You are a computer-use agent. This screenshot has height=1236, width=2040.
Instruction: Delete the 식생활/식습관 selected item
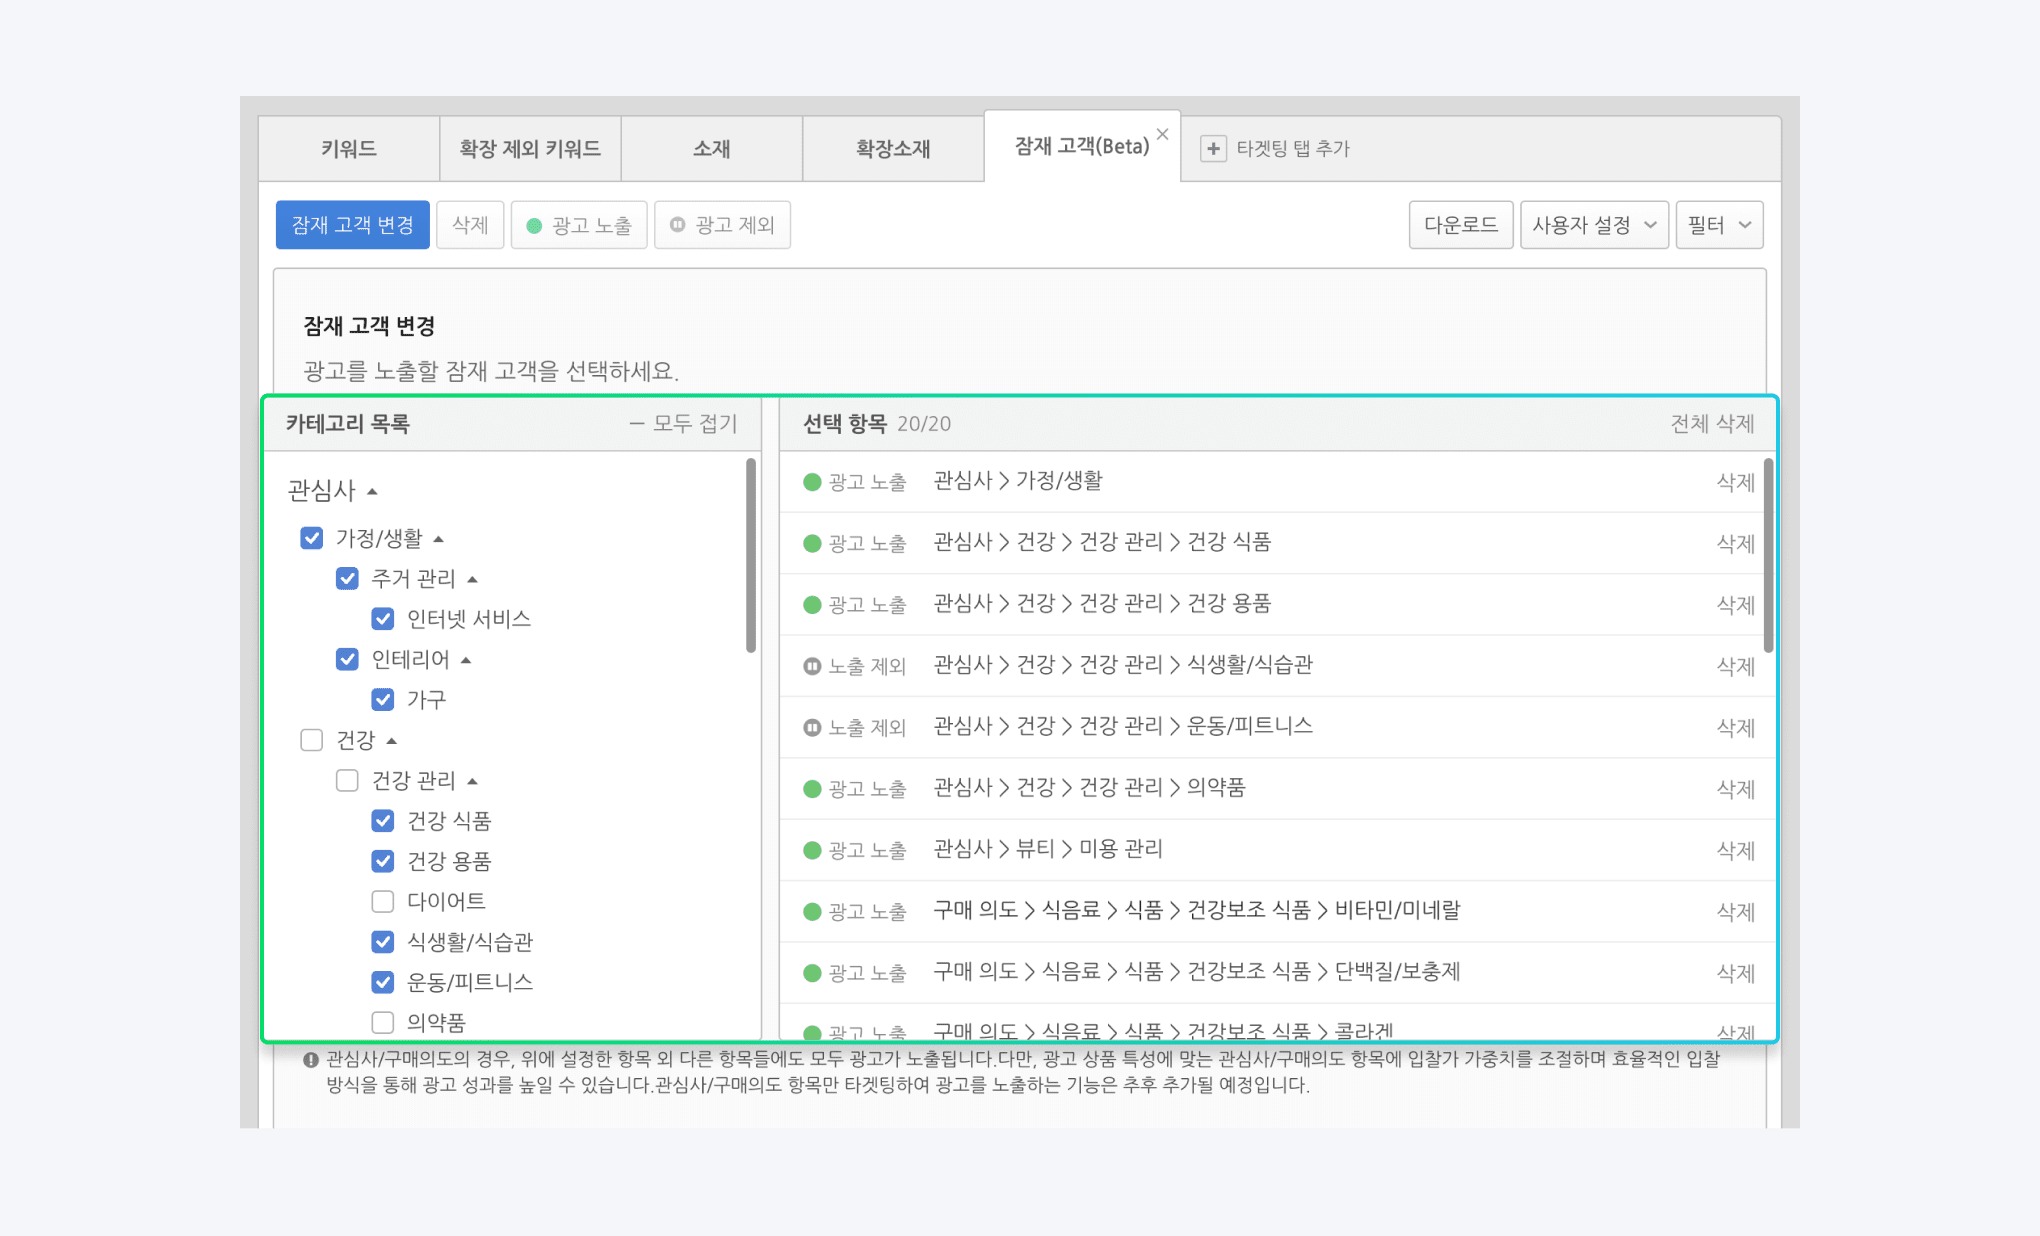click(x=1735, y=666)
